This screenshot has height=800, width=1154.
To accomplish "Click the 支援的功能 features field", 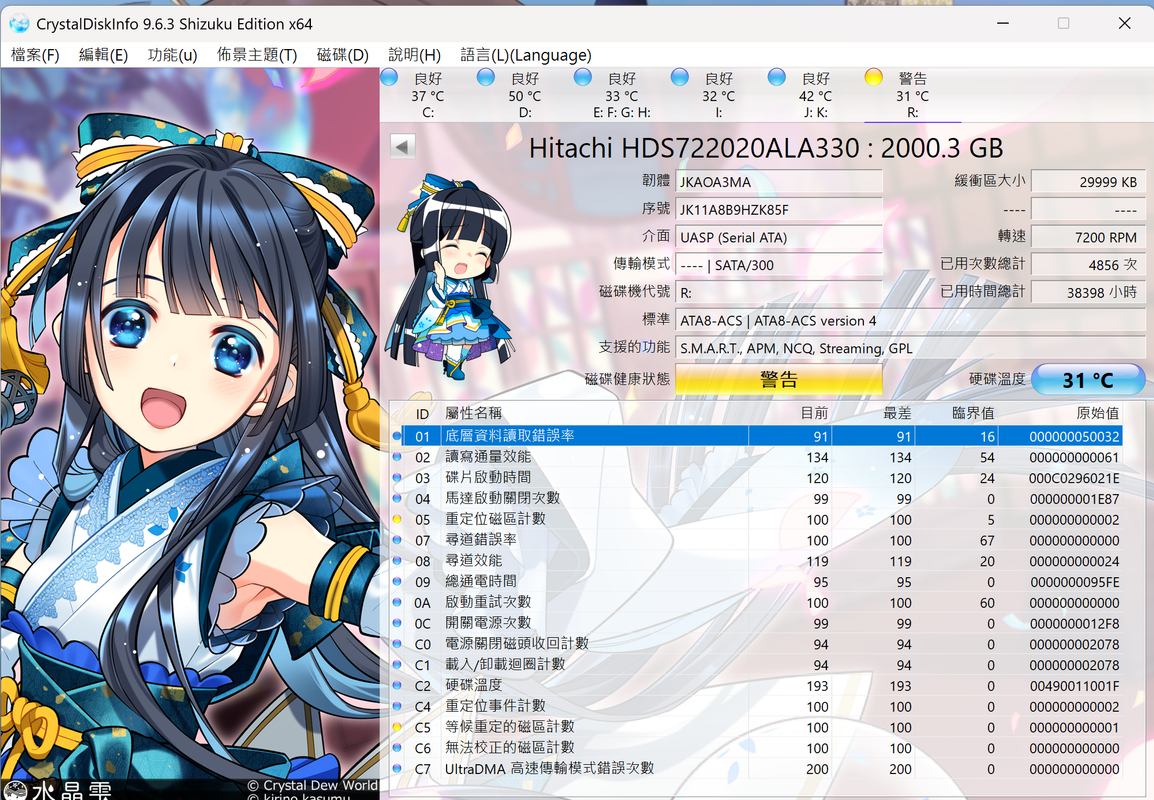I will [x=910, y=348].
